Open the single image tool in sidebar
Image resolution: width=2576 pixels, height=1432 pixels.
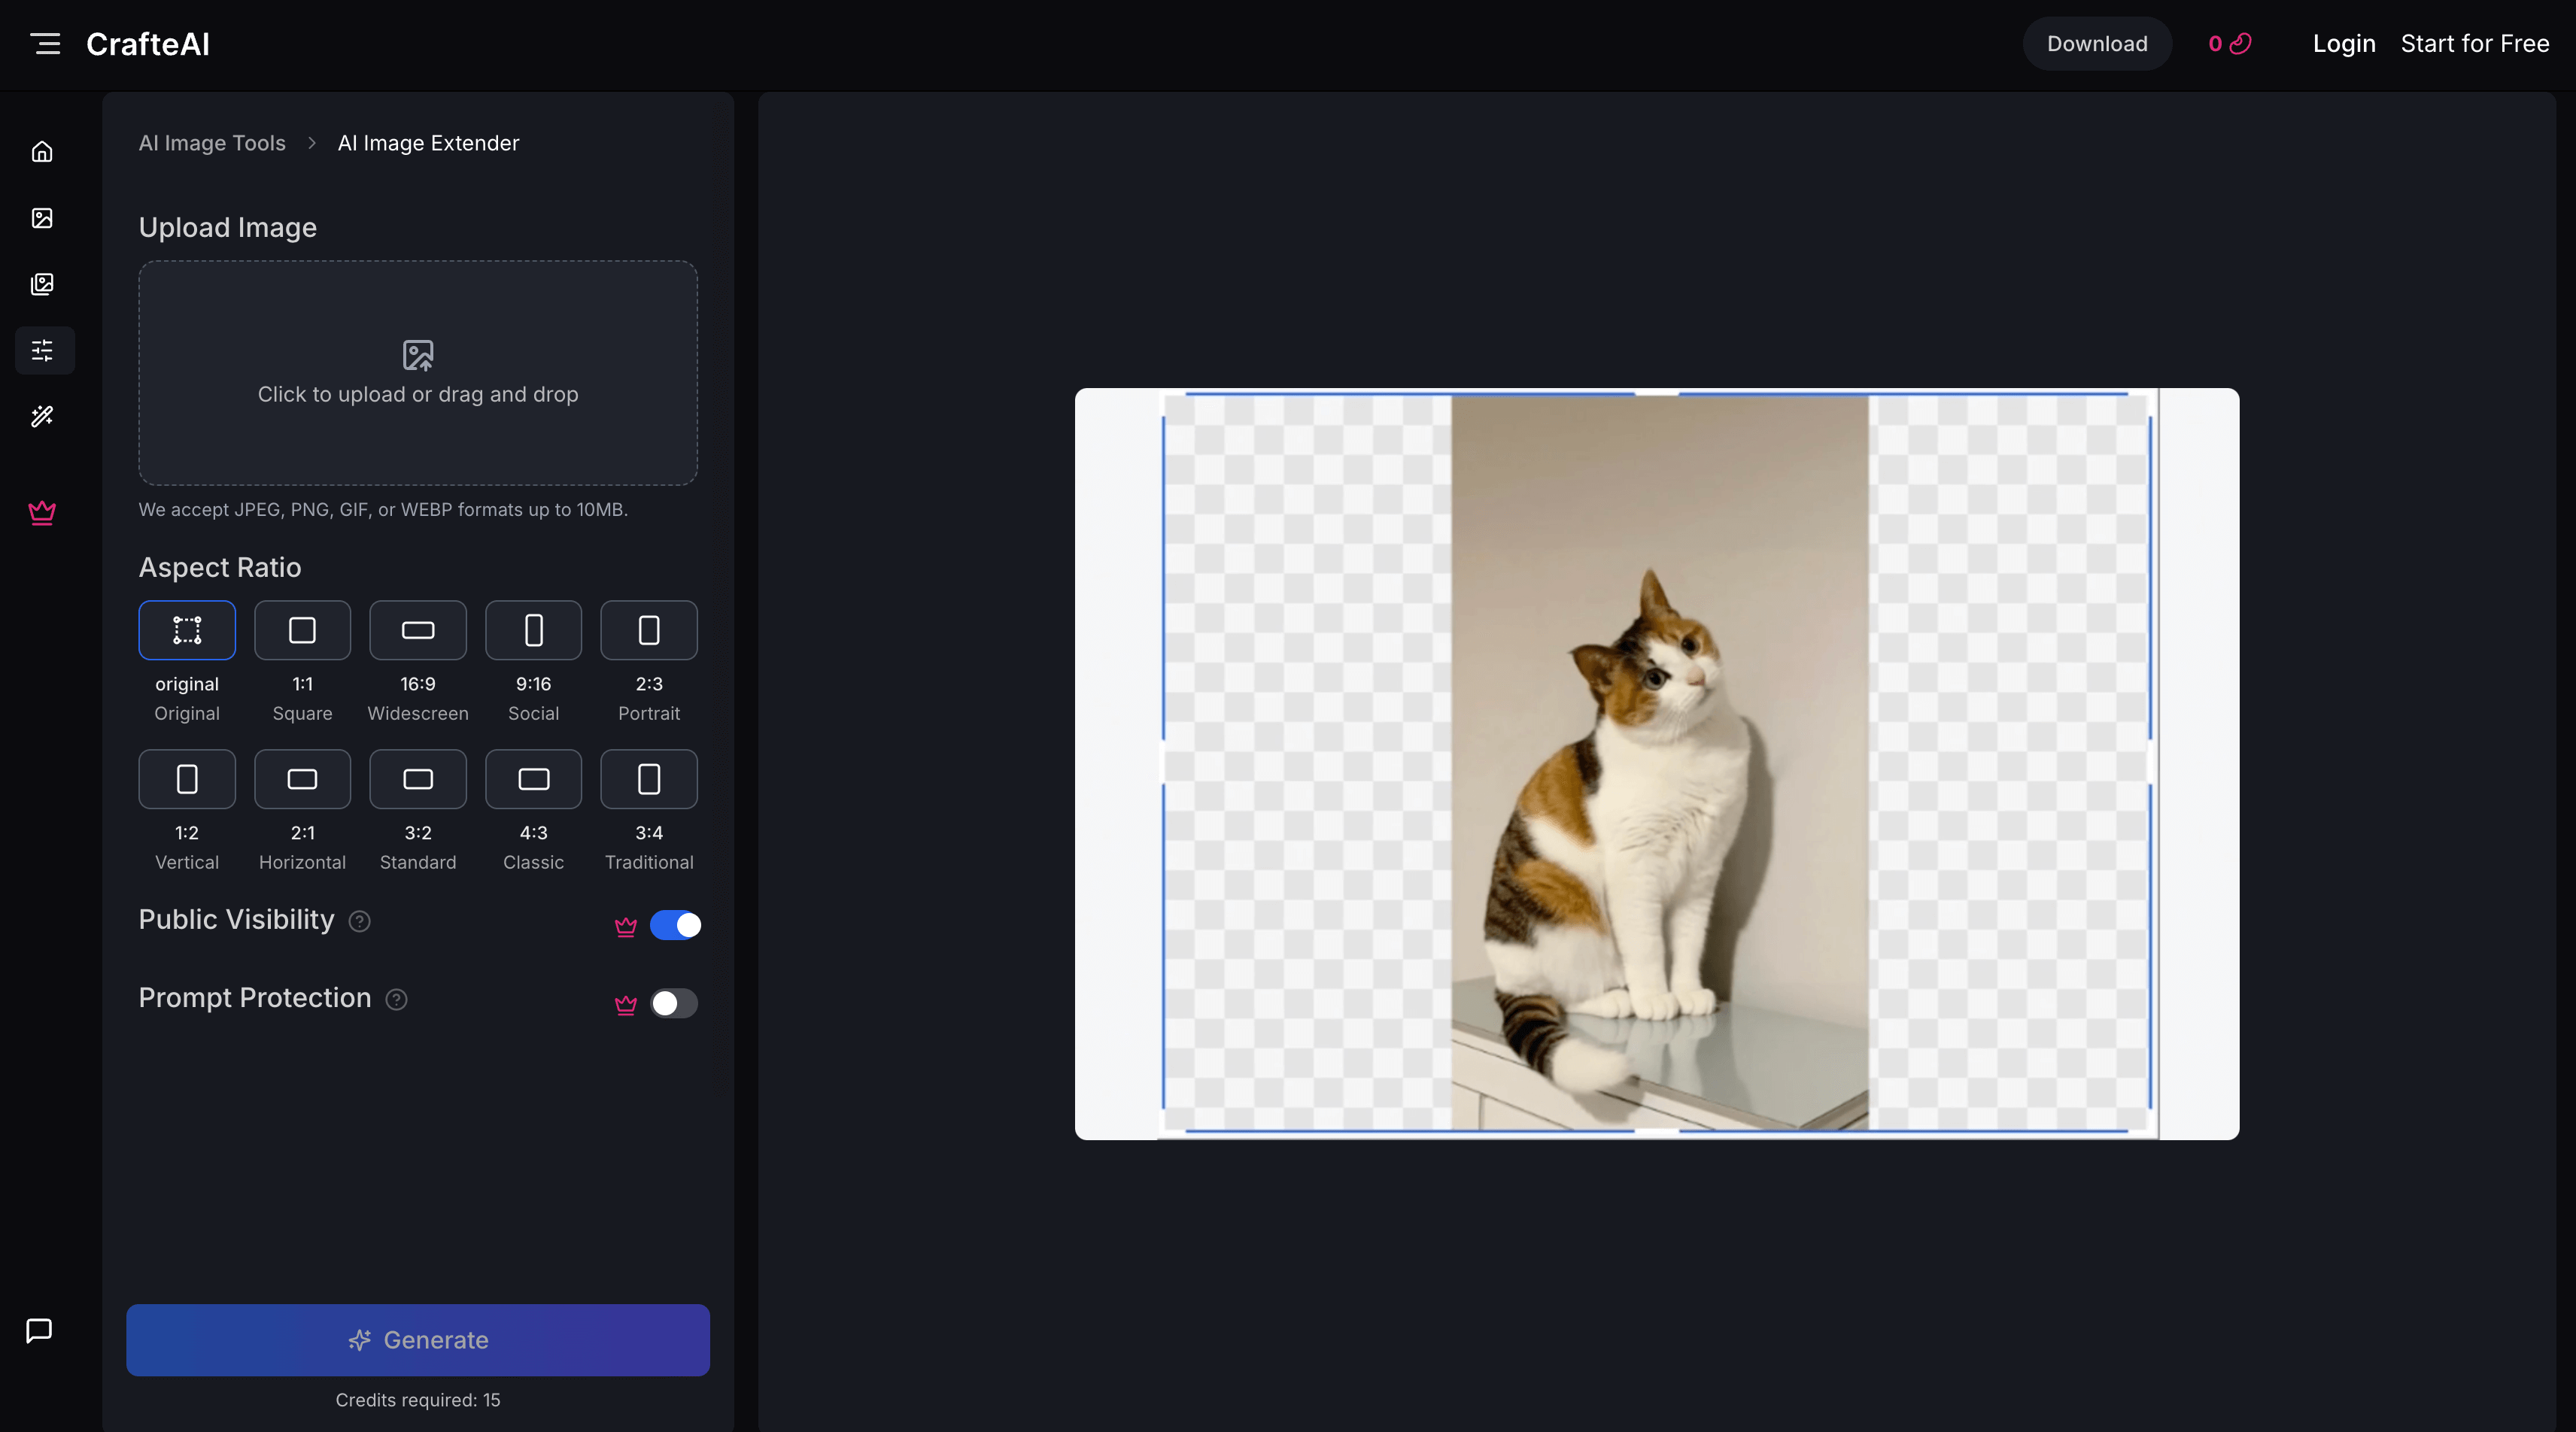[x=42, y=217]
